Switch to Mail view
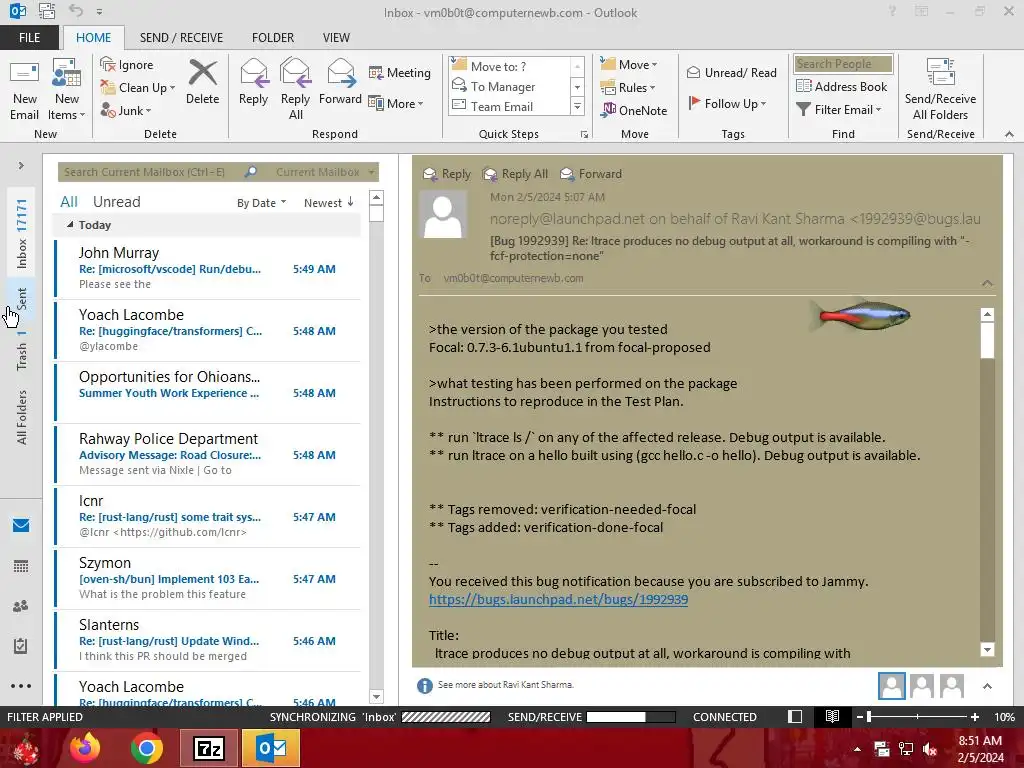Image resolution: width=1024 pixels, height=768 pixels. 21,526
